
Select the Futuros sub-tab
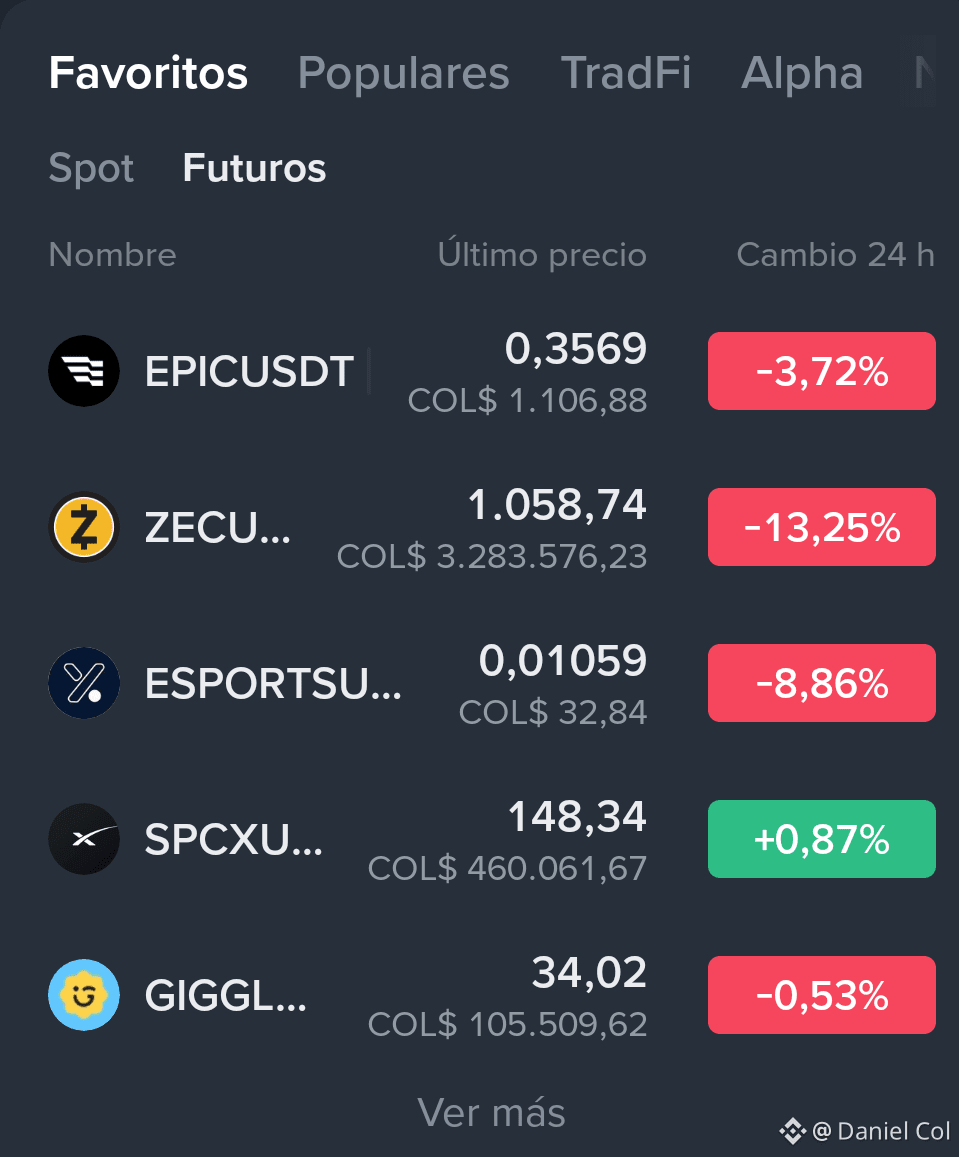255,167
